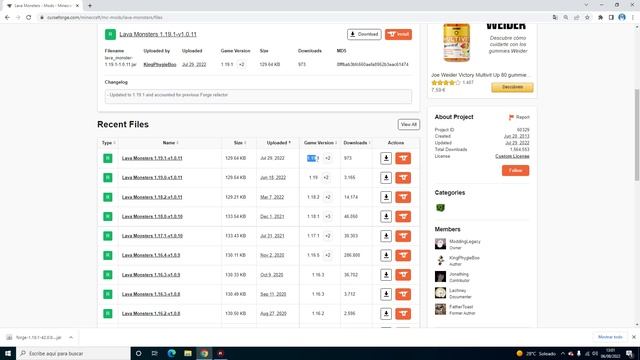
Task: Open the Chrome profile avatar
Action: click(622, 17)
